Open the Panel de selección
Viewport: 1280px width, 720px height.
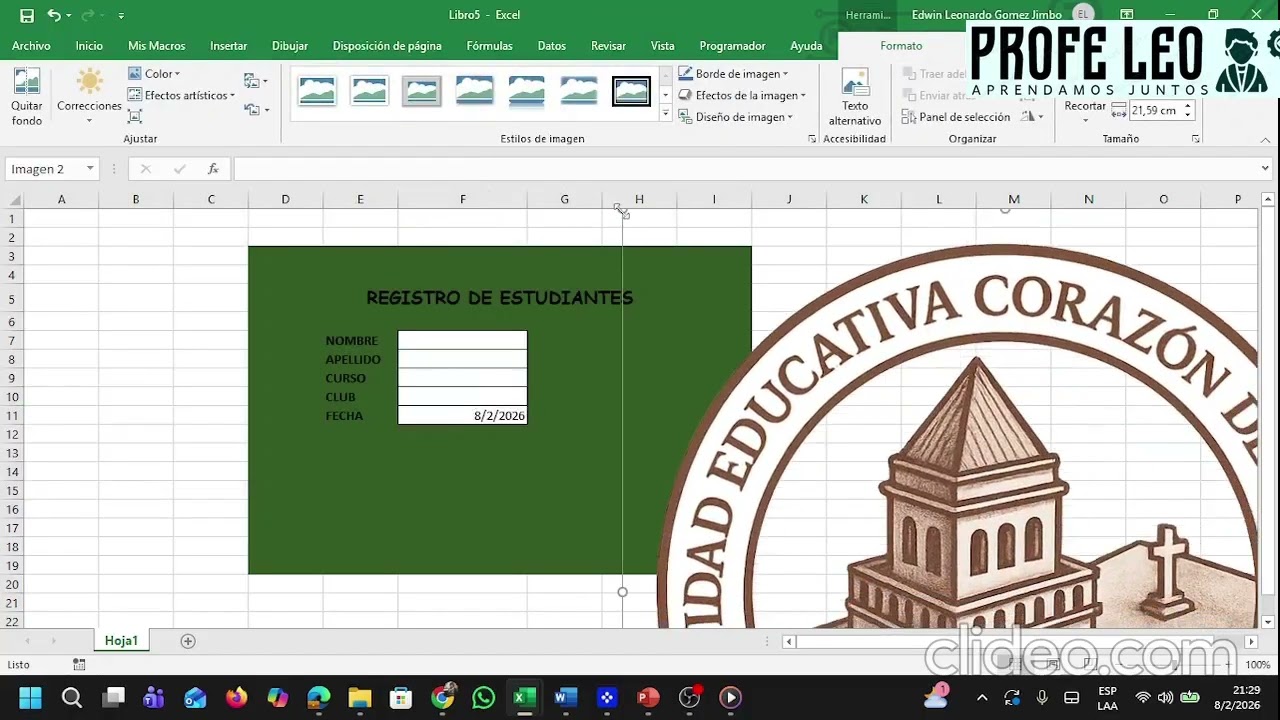tap(956, 117)
